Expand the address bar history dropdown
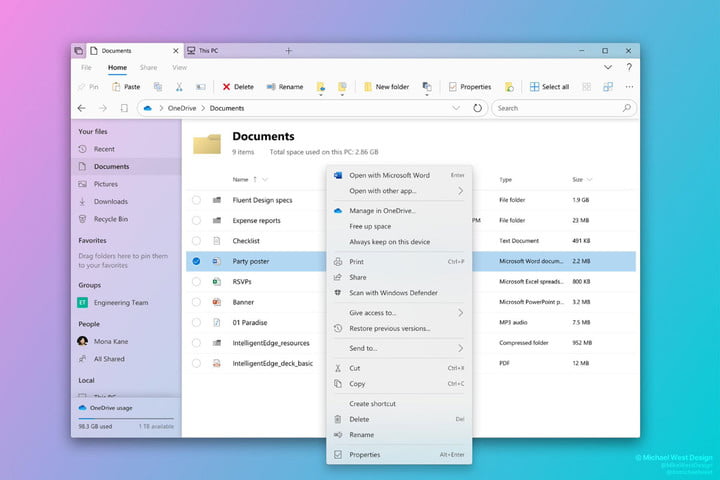Screen dimensions: 720x480 [x=456, y=108]
